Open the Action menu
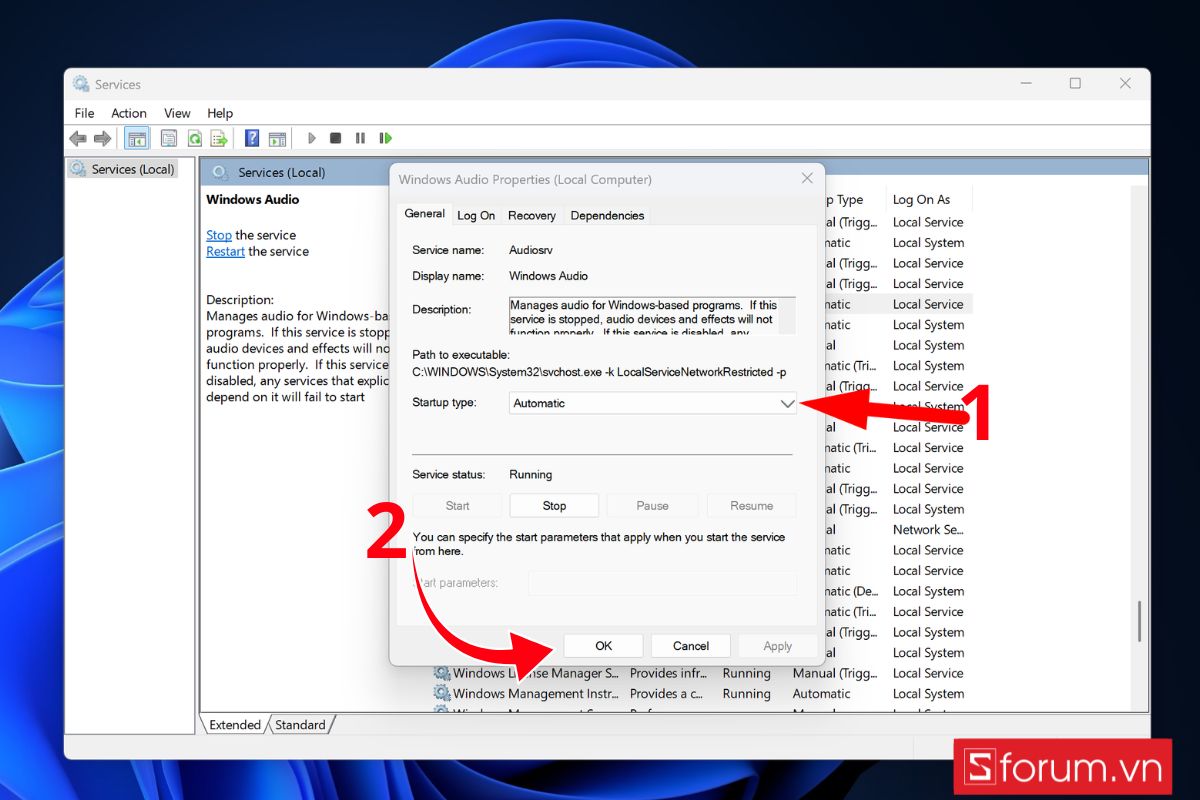This screenshot has height=800, width=1200. pyautogui.click(x=129, y=113)
